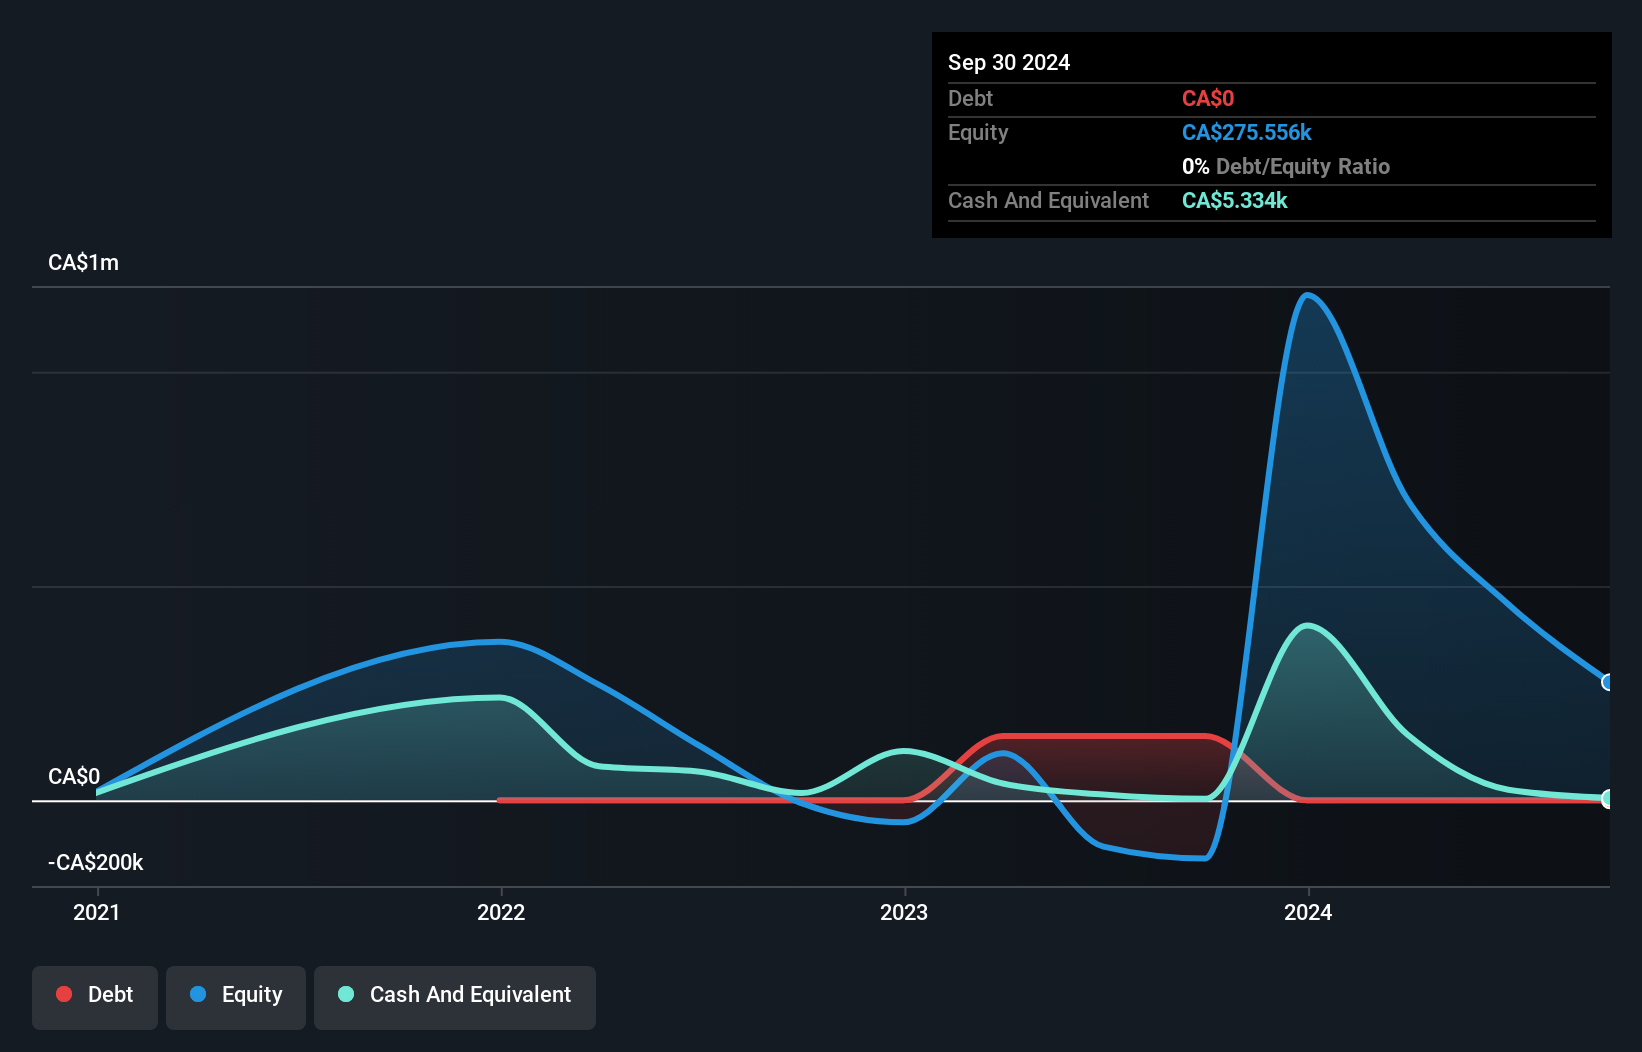Click the red Debt plateau in 2023
1642x1052 pixels.
(x=1105, y=737)
